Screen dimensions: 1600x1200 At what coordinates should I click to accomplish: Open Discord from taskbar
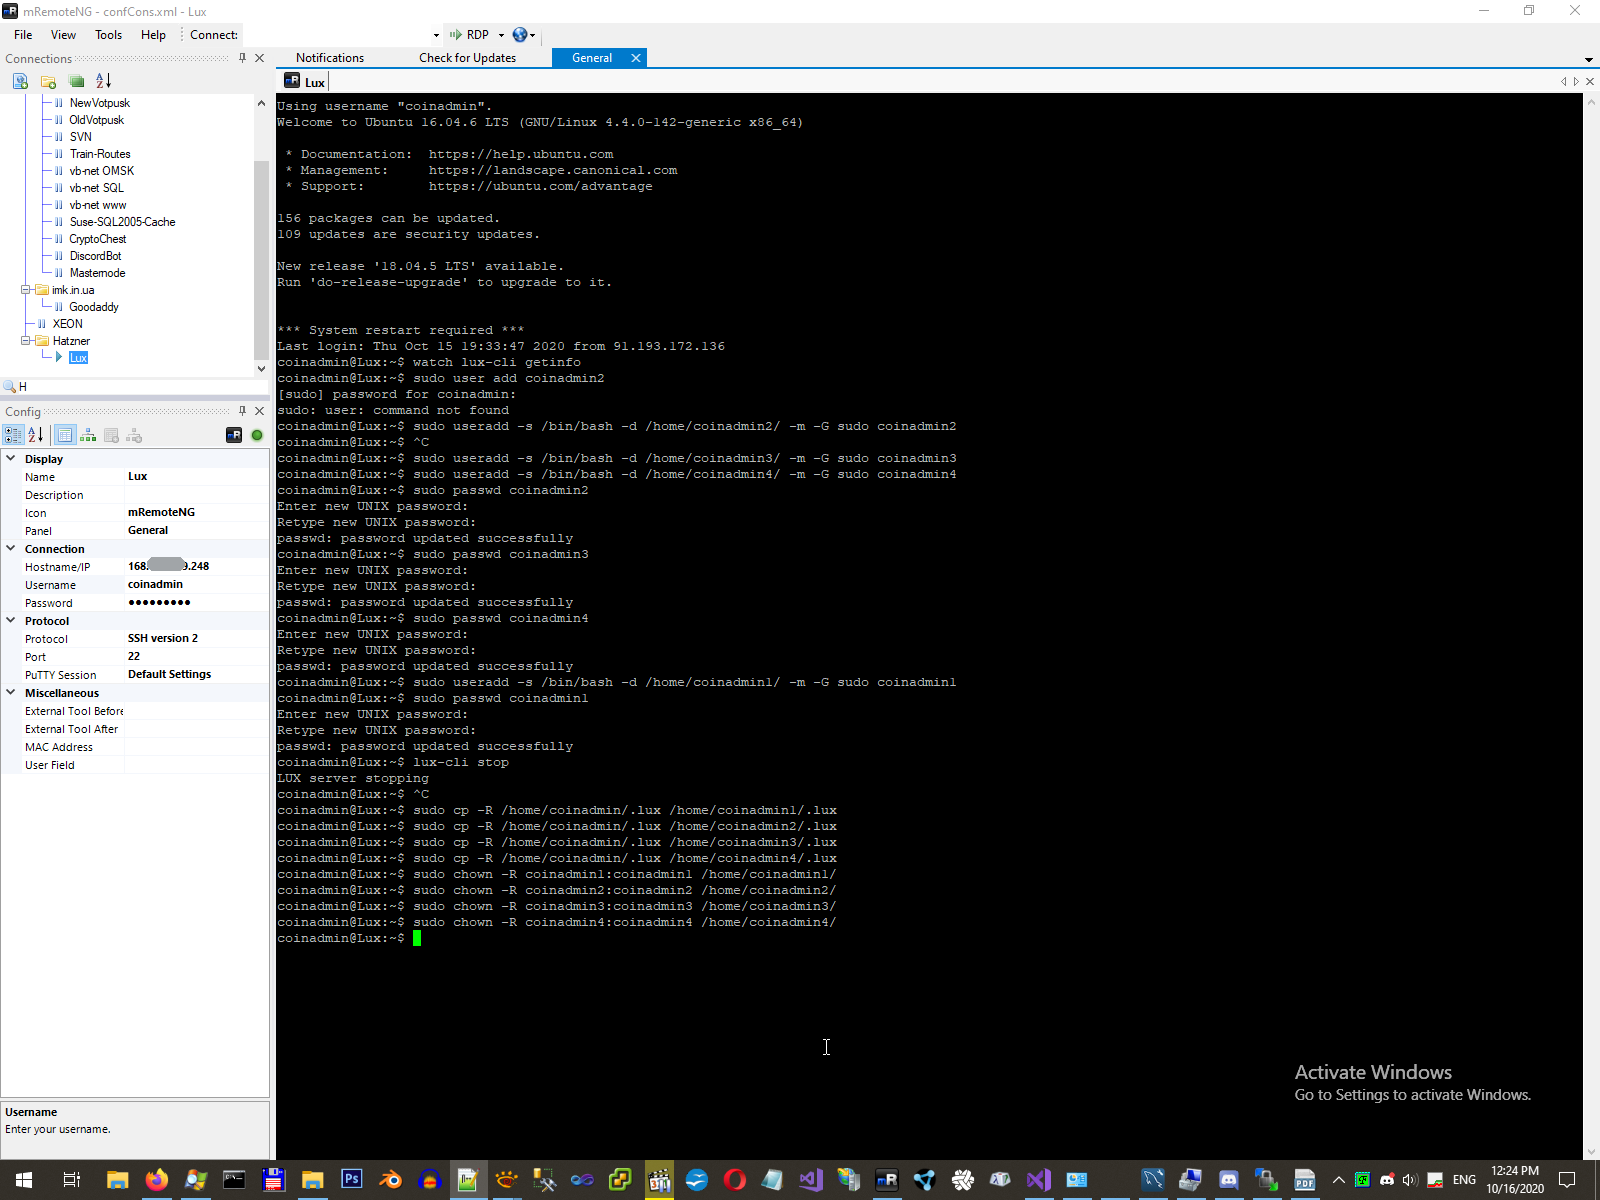[x=1229, y=1180]
